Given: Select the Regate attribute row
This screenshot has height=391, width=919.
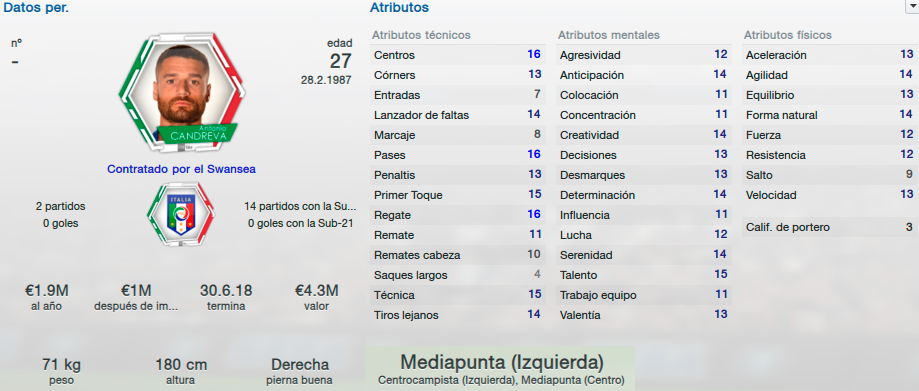Looking at the screenshot, I should 457,215.
